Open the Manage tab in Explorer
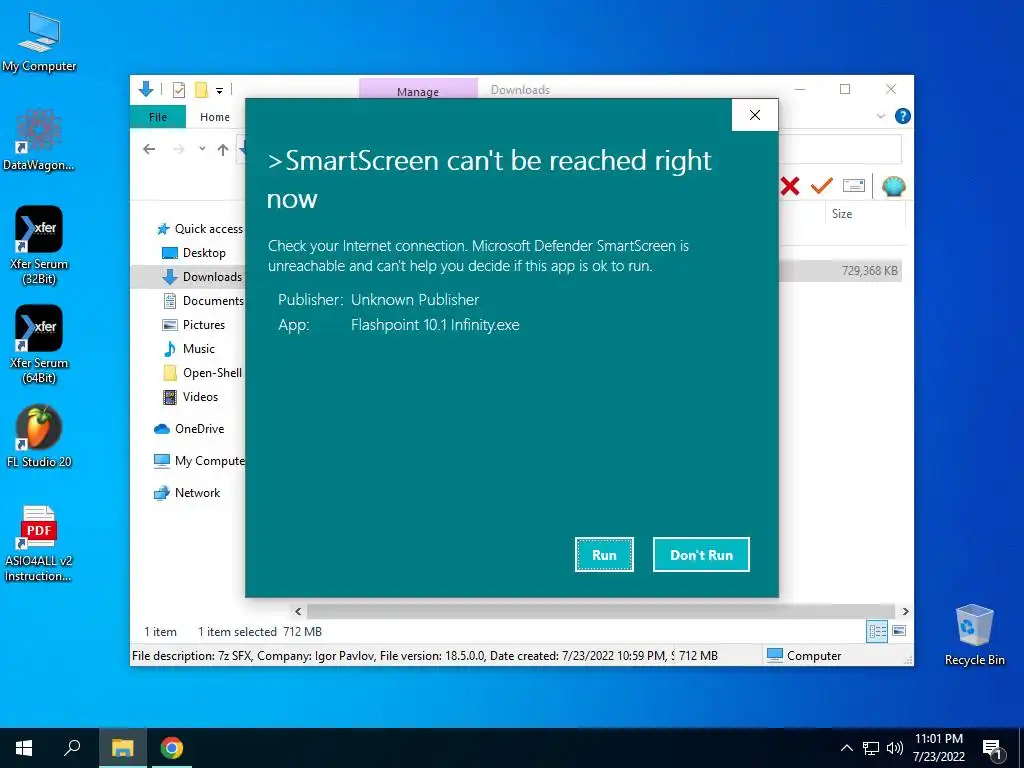The width and height of the screenshot is (1024, 768). (418, 90)
